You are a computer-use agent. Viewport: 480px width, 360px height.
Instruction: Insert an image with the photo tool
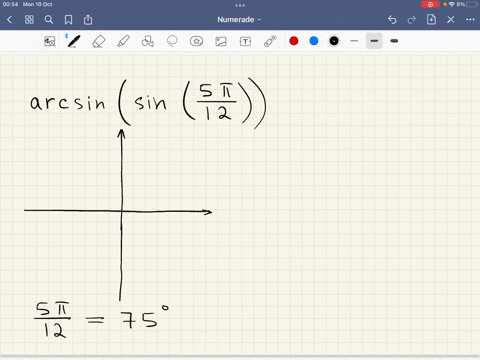(221, 41)
